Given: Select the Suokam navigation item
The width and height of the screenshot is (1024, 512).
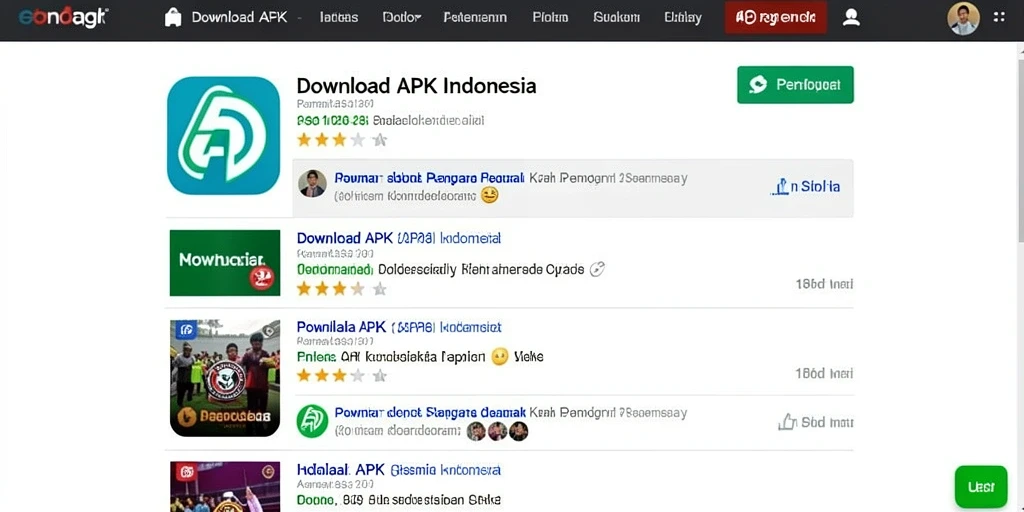Looking at the screenshot, I should pyautogui.click(x=616, y=18).
